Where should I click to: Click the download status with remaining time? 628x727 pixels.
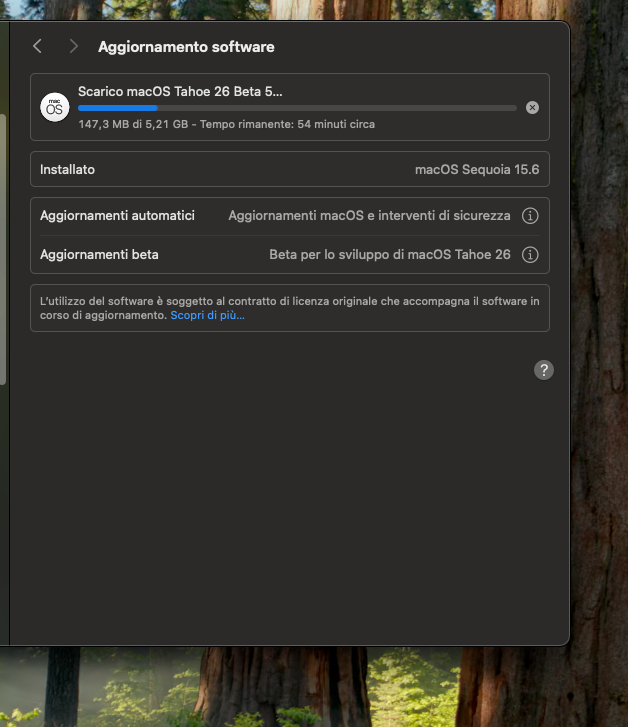coord(226,124)
